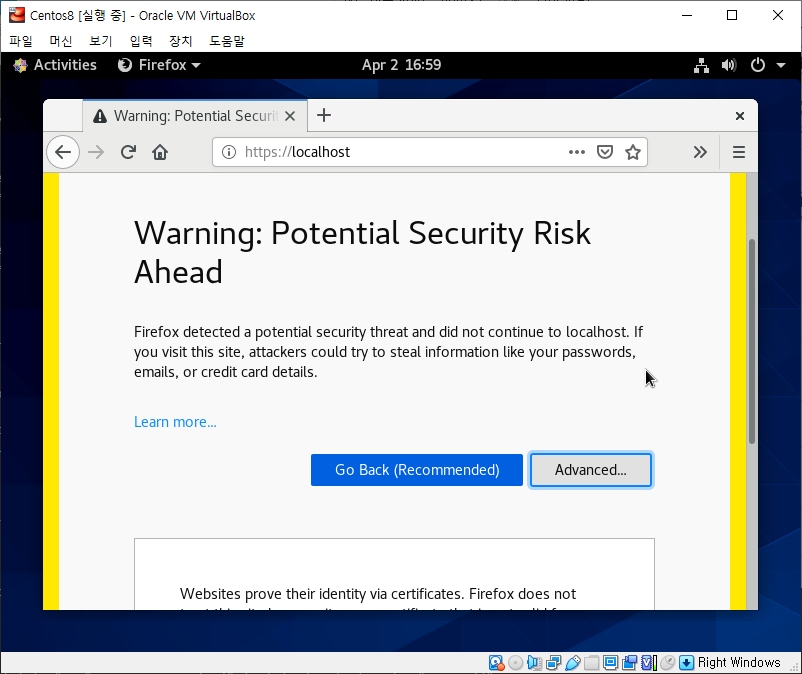The width and height of the screenshot is (802, 674).
Task: Go to the Firefox home page
Action: [160, 152]
